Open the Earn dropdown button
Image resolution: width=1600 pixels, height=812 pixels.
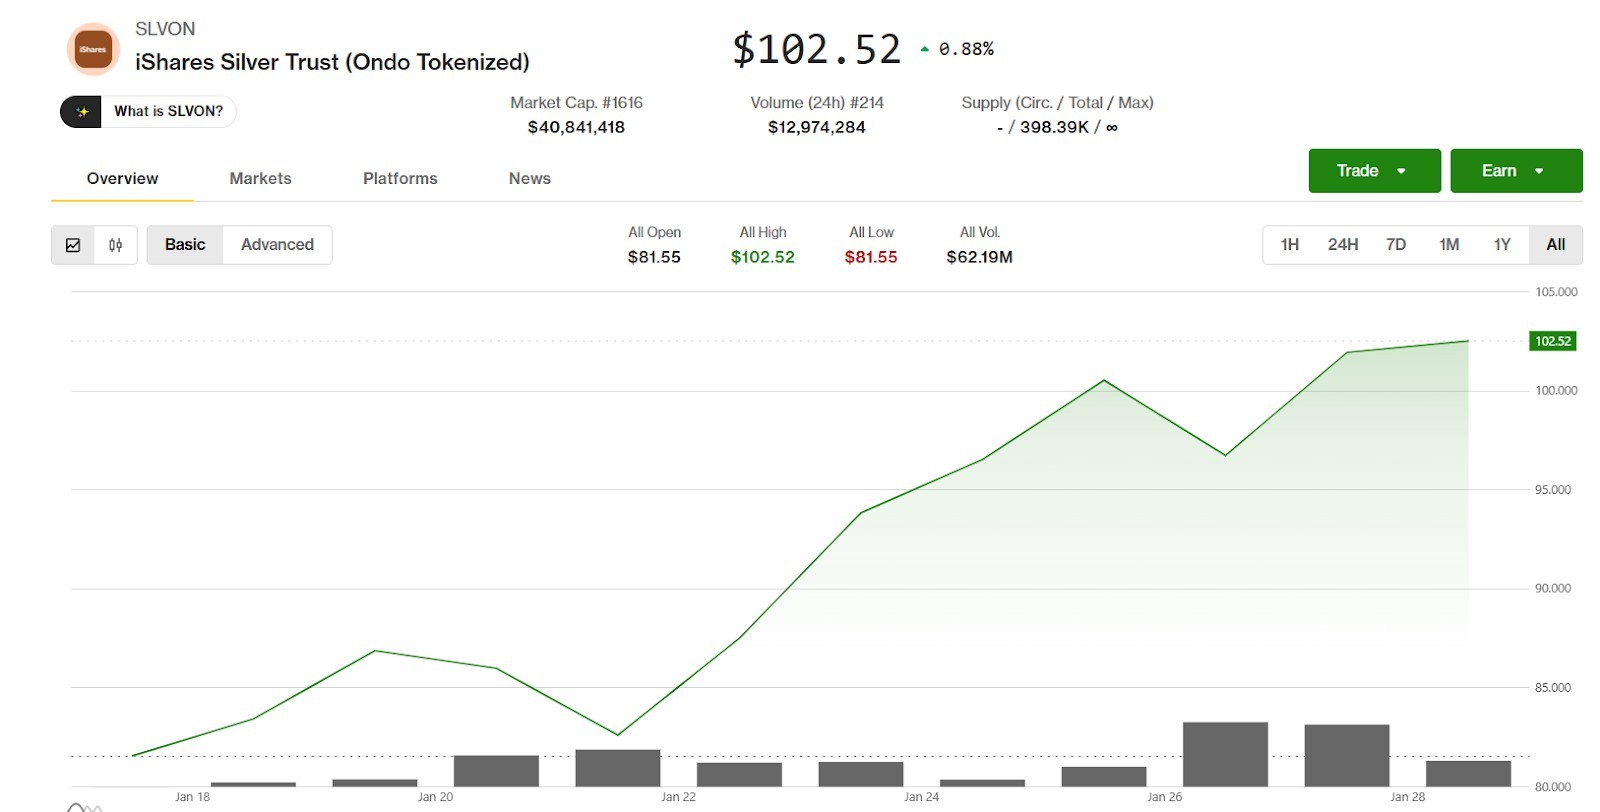1516,171
